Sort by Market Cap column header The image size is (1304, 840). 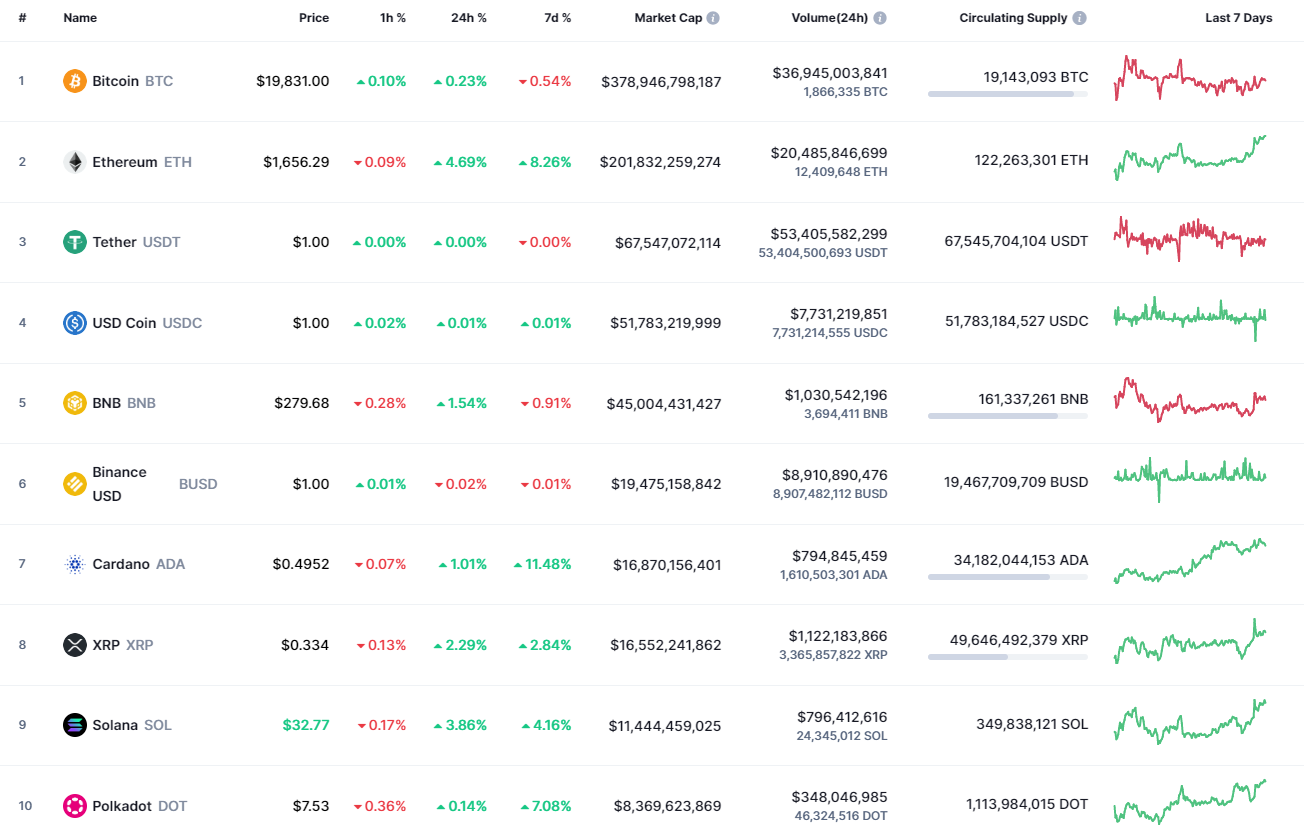click(668, 18)
